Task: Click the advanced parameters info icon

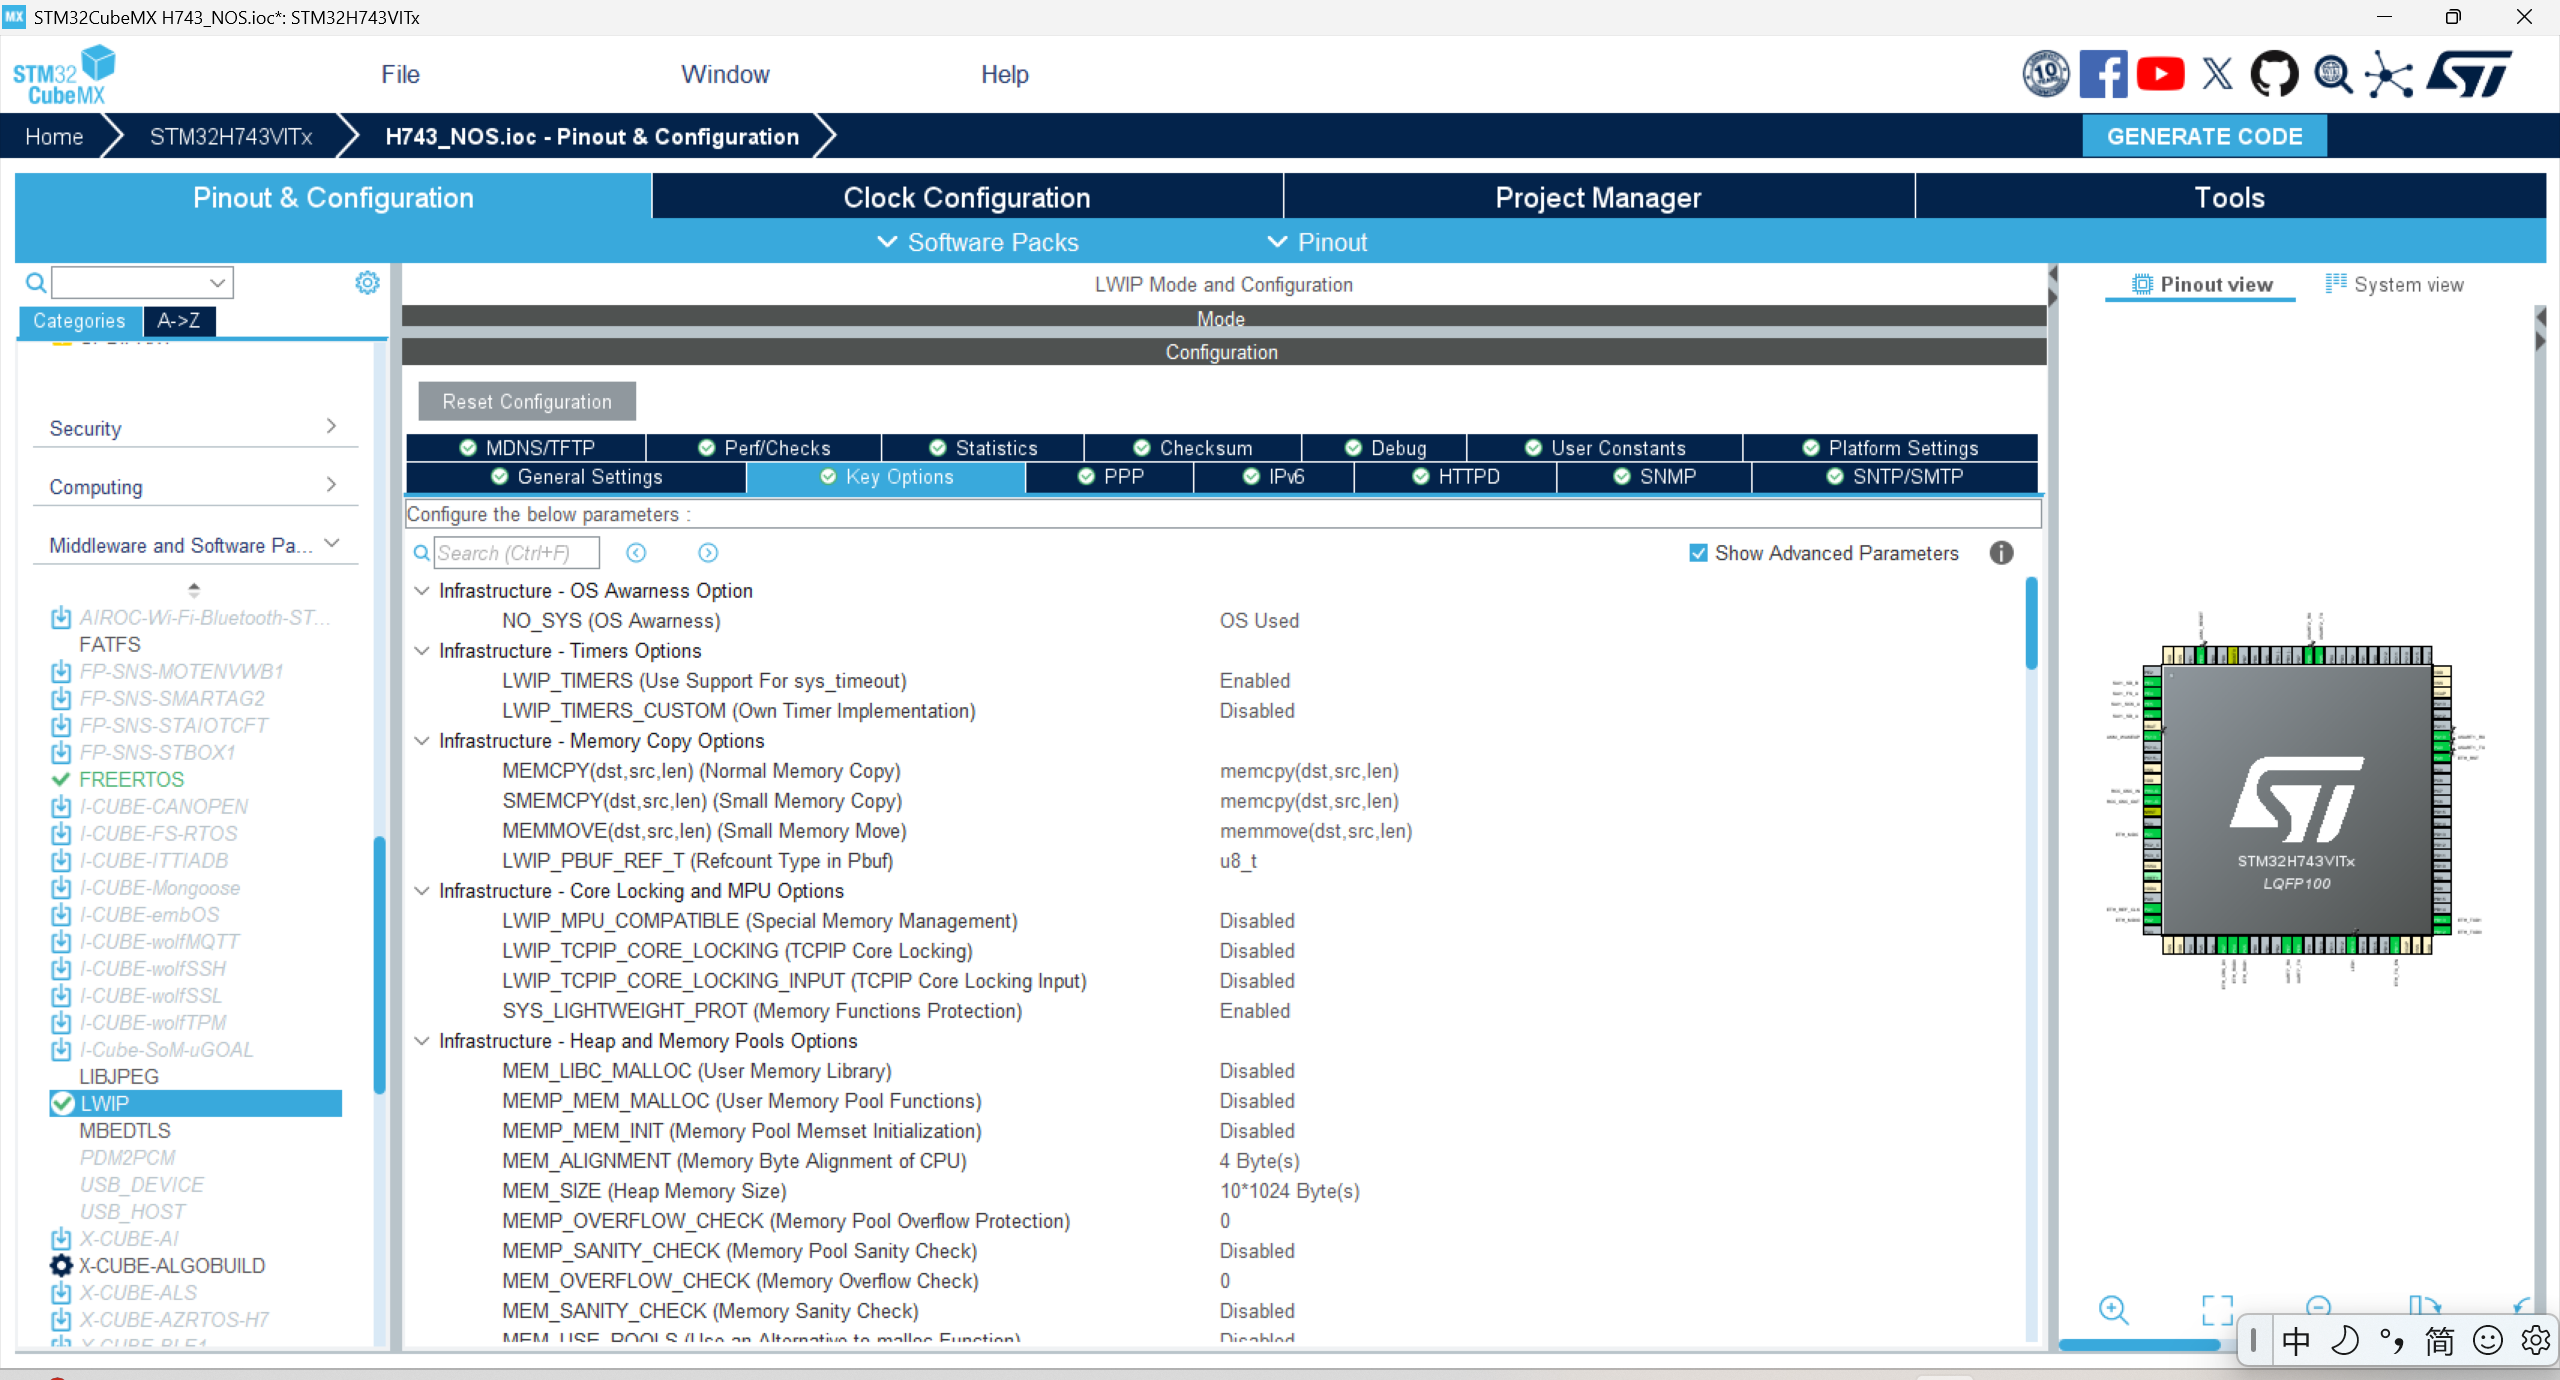Action: tap(2001, 553)
